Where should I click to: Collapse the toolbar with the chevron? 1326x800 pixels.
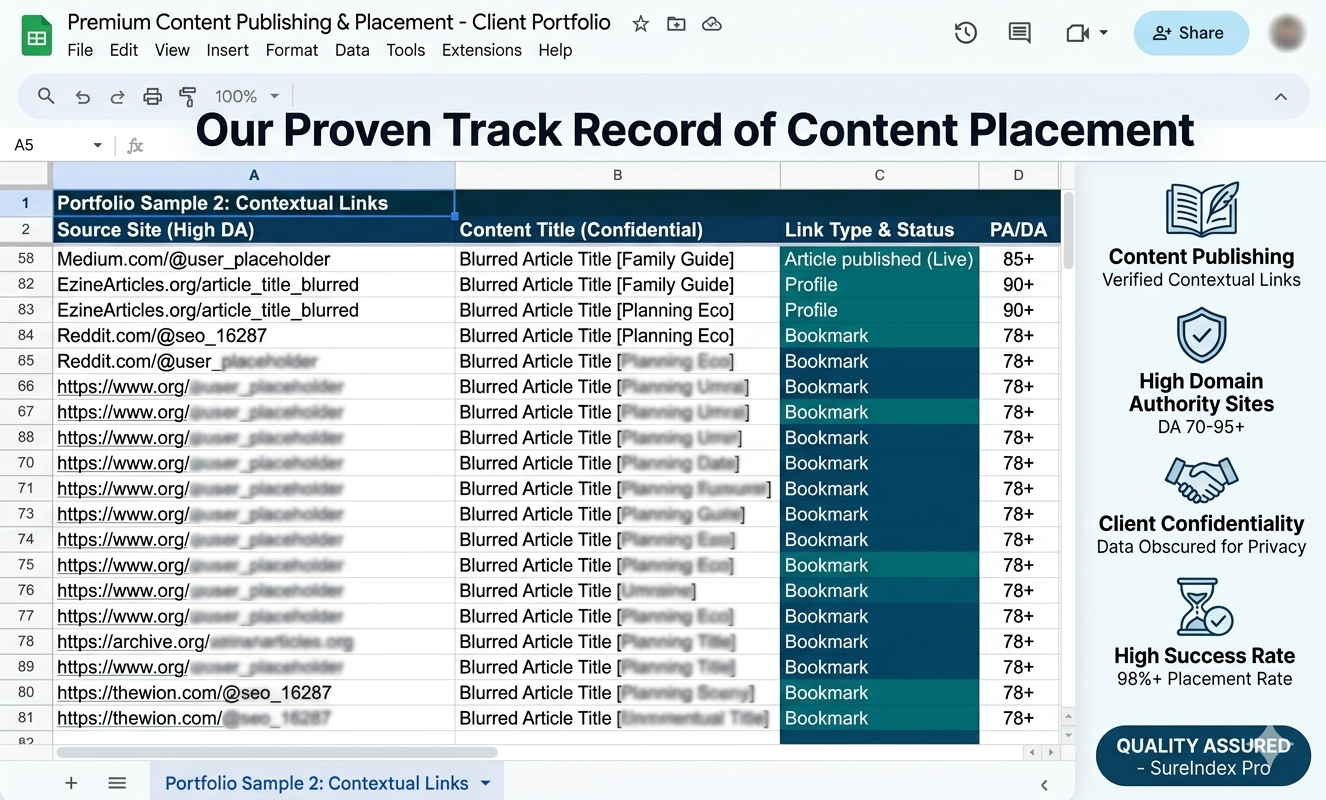click(x=1281, y=96)
